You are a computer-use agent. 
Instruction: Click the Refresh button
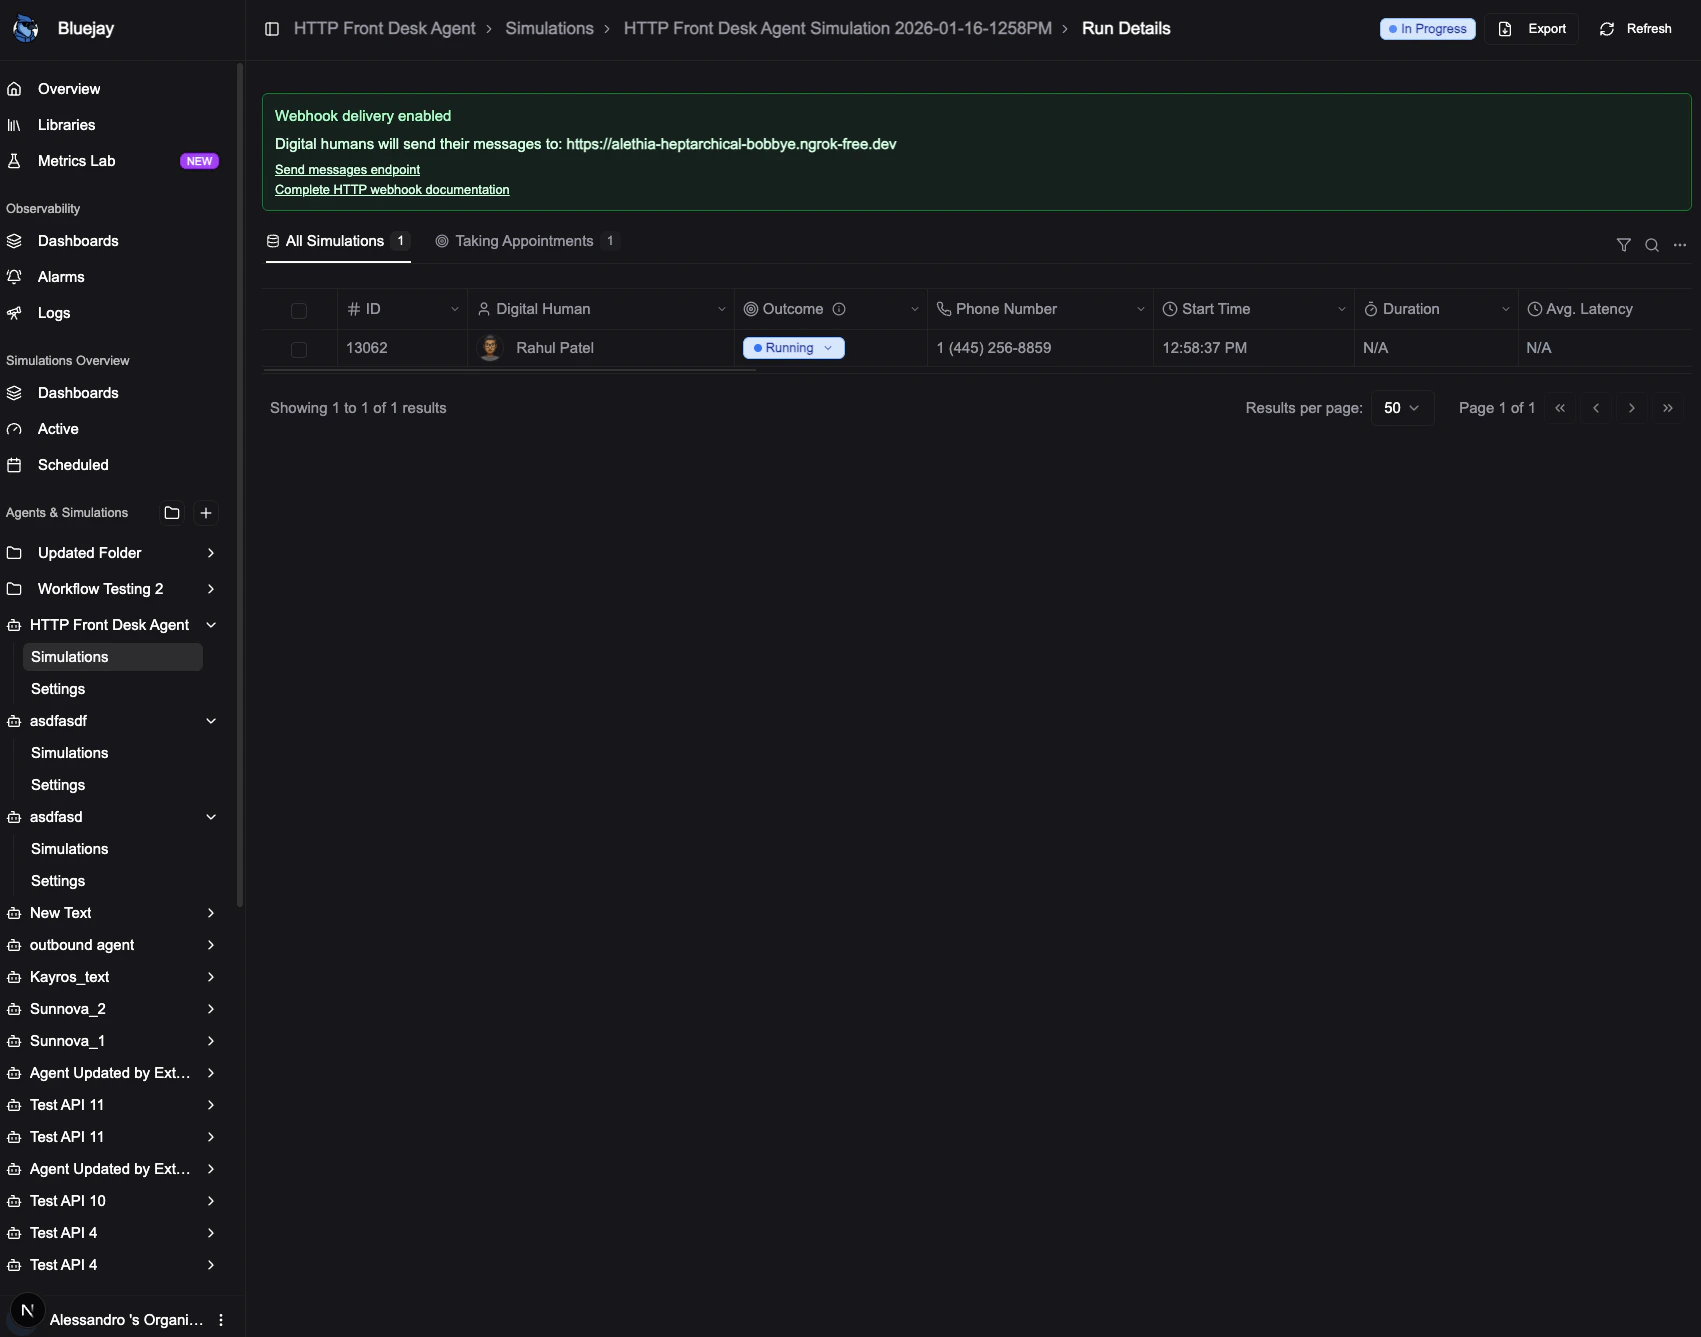pyautogui.click(x=1636, y=29)
